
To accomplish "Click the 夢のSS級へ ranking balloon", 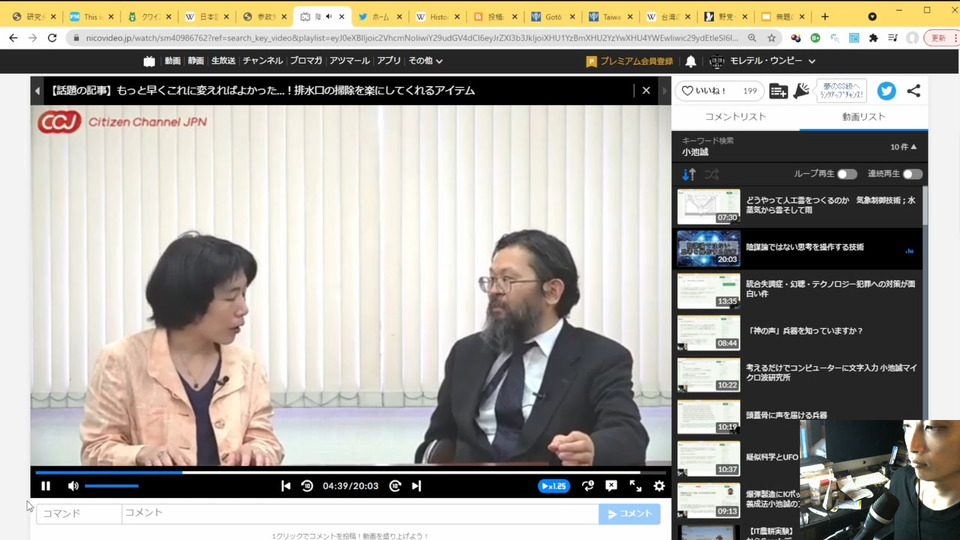I will (x=842, y=91).
